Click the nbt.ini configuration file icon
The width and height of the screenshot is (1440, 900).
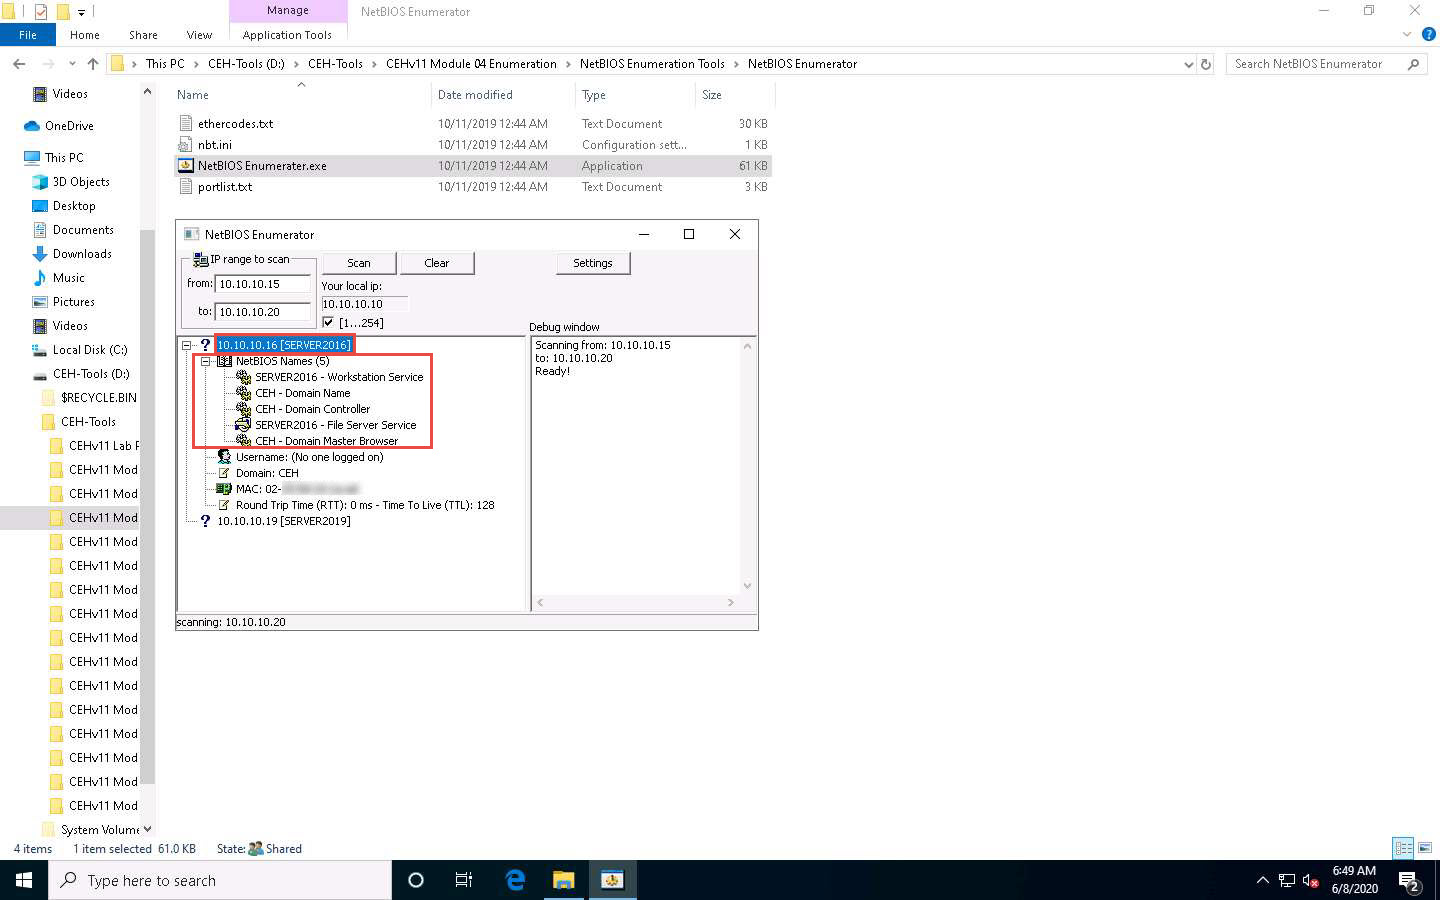click(185, 145)
